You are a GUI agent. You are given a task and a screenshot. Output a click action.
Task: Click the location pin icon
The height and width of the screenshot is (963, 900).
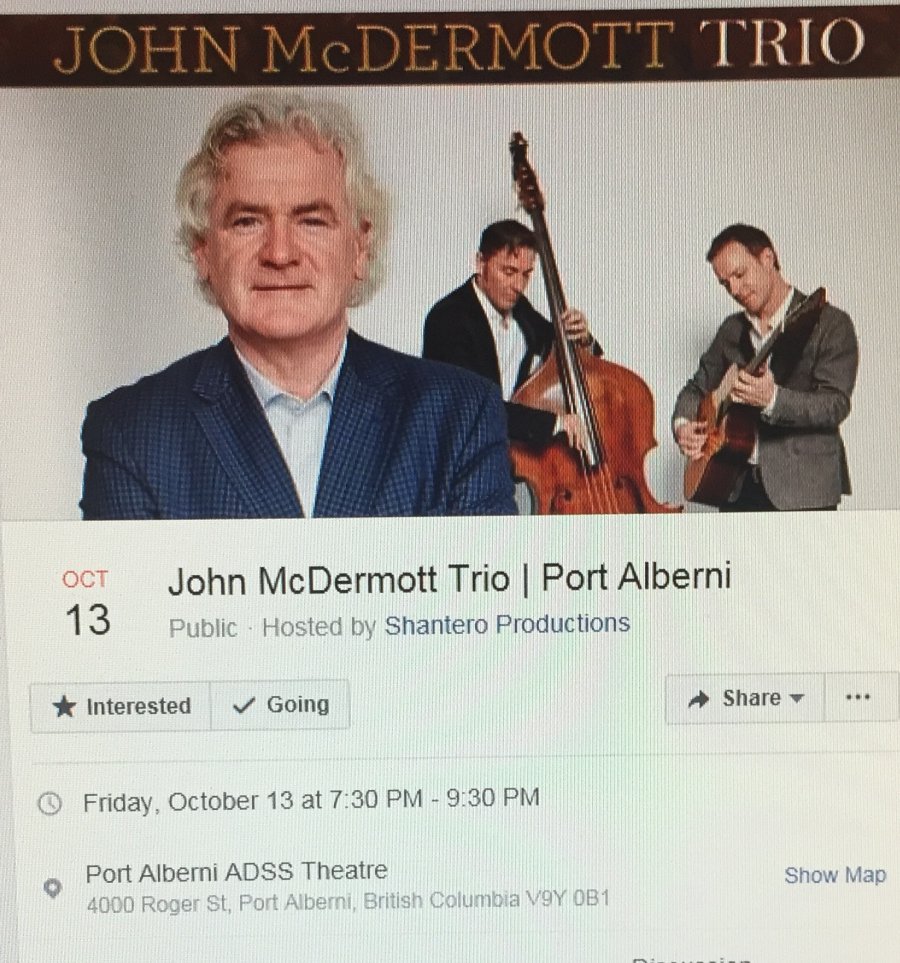coord(53,887)
